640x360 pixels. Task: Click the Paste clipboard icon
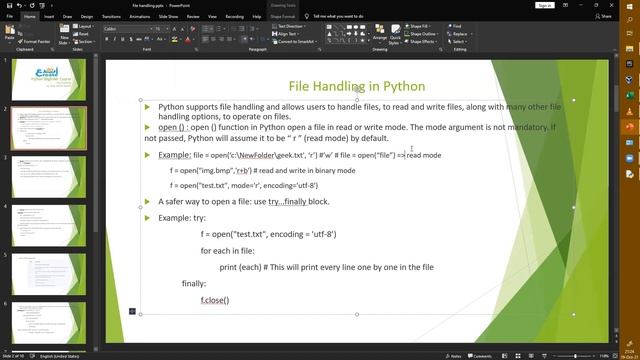pos(10,30)
